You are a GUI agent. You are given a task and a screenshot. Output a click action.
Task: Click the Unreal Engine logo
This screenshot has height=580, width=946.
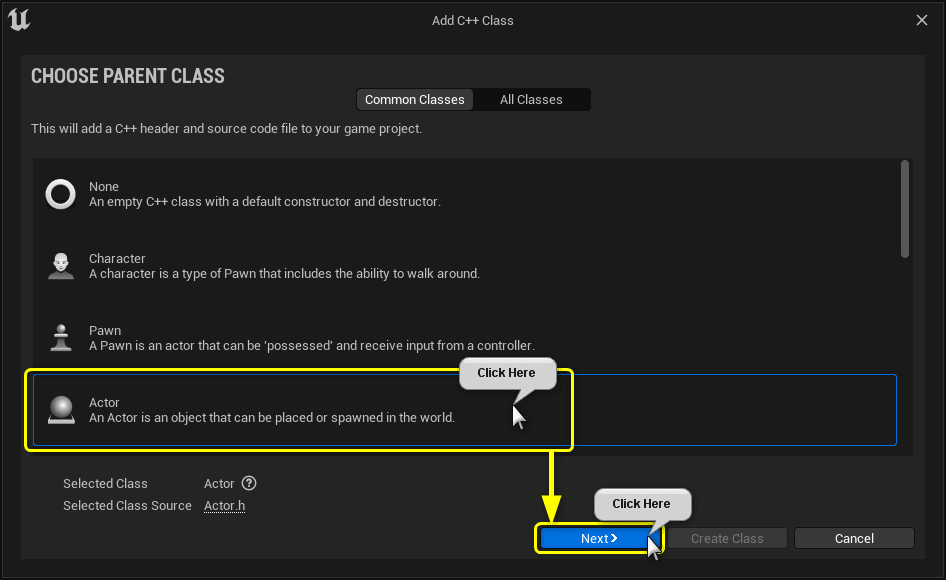click(x=19, y=19)
